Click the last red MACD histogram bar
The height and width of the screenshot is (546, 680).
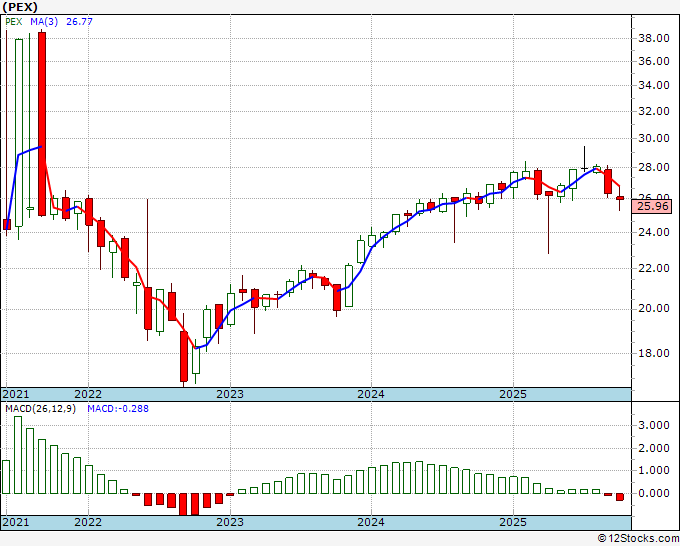click(620, 497)
